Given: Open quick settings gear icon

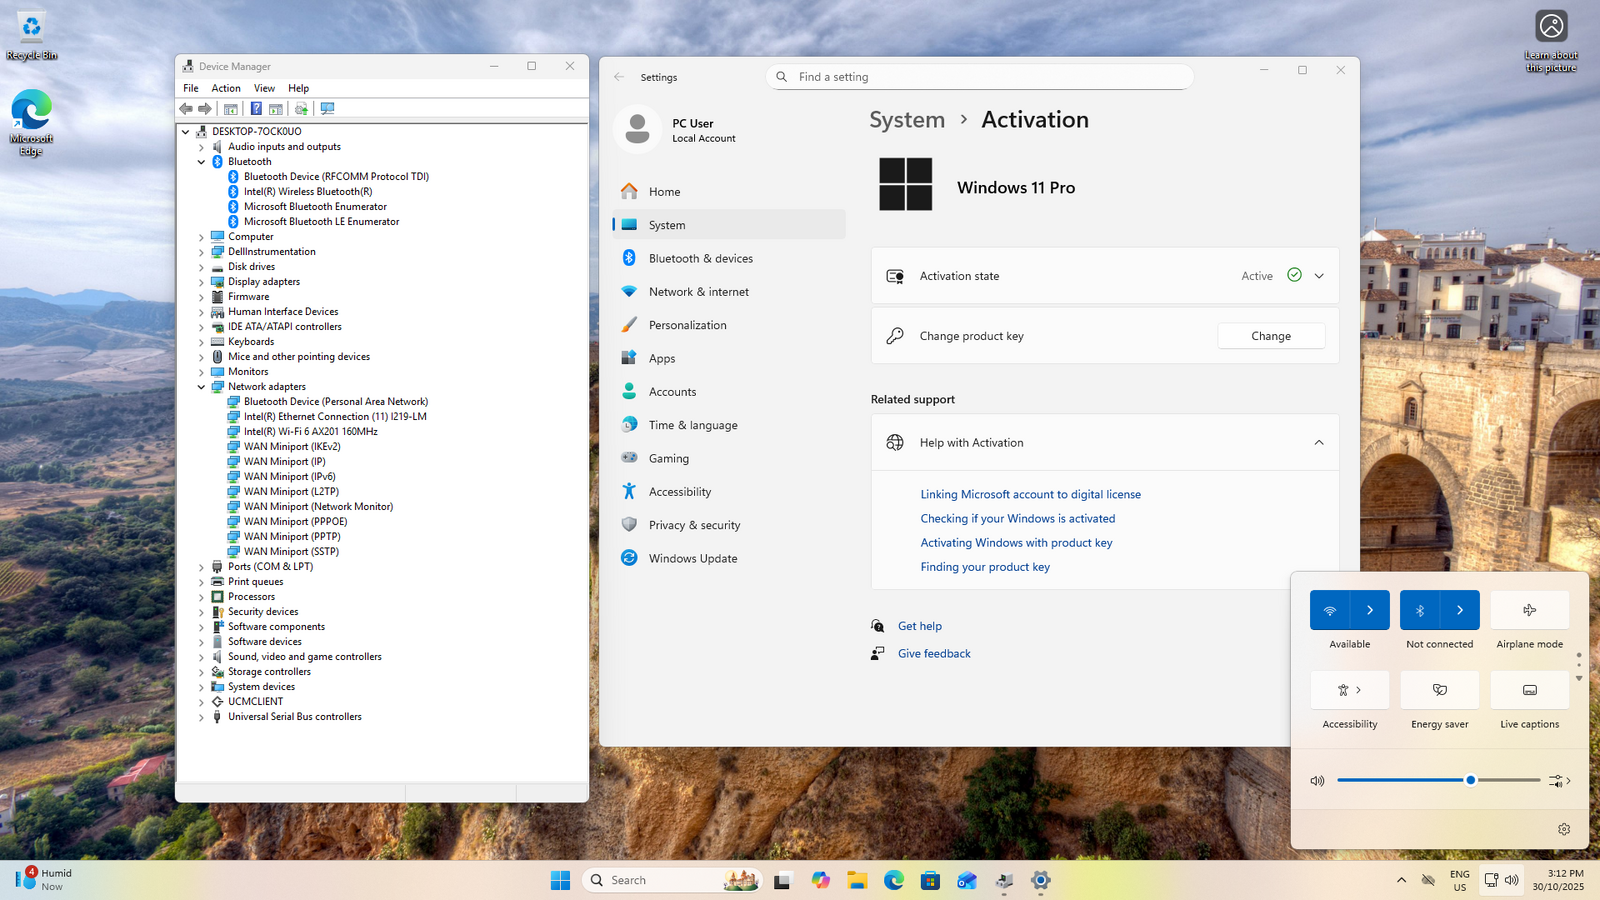Looking at the screenshot, I should pyautogui.click(x=1564, y=829).
